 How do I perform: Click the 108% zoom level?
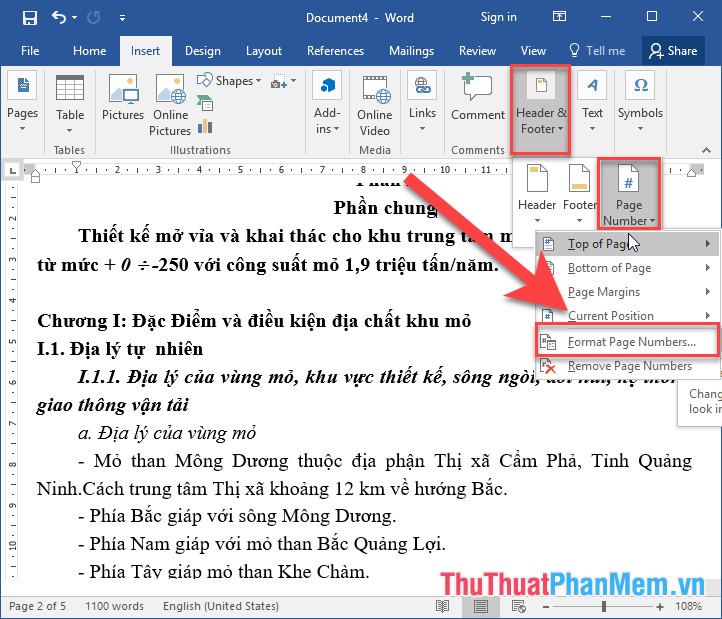click(689, 606)
